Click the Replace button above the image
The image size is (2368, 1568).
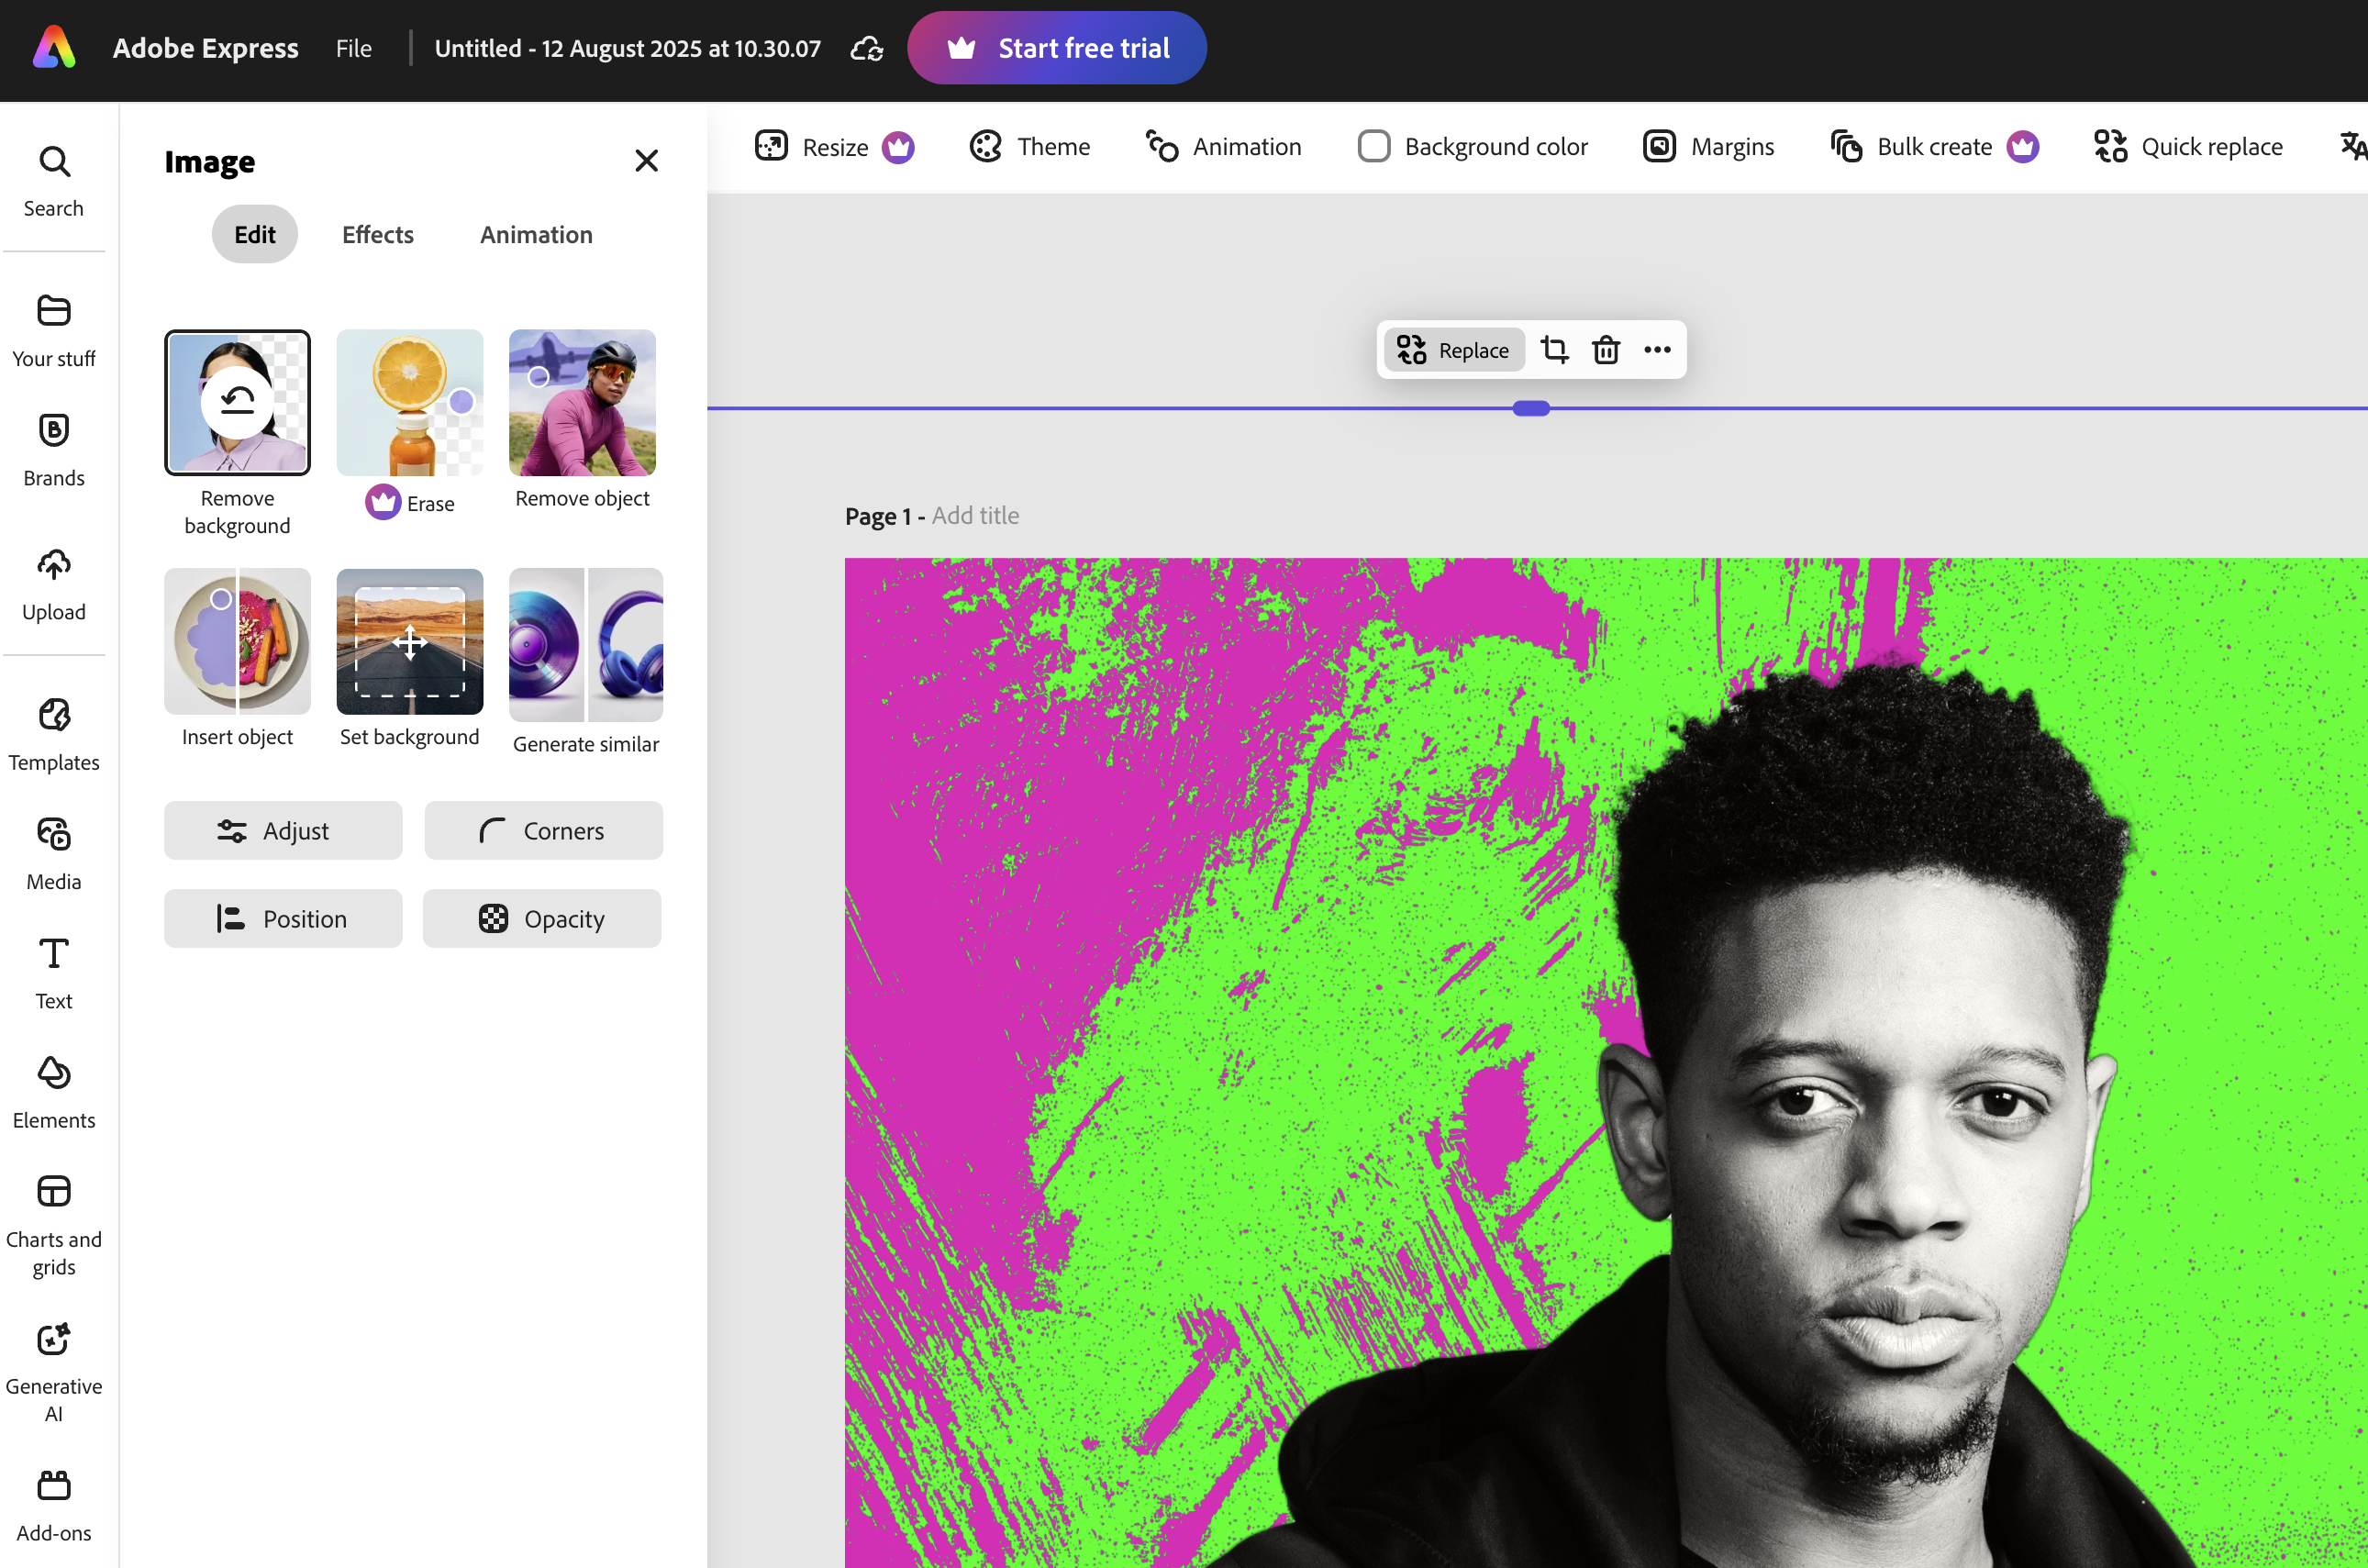[1454, 349]
